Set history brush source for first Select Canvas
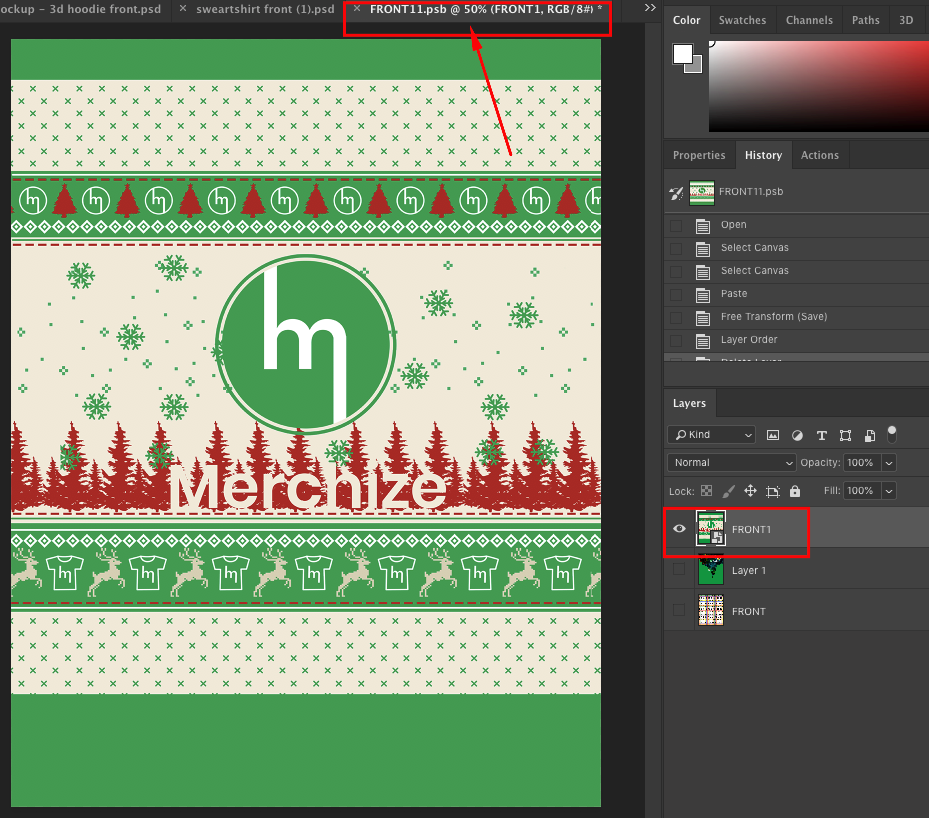This screenshot has height=818, width=929. pos(676,249)
